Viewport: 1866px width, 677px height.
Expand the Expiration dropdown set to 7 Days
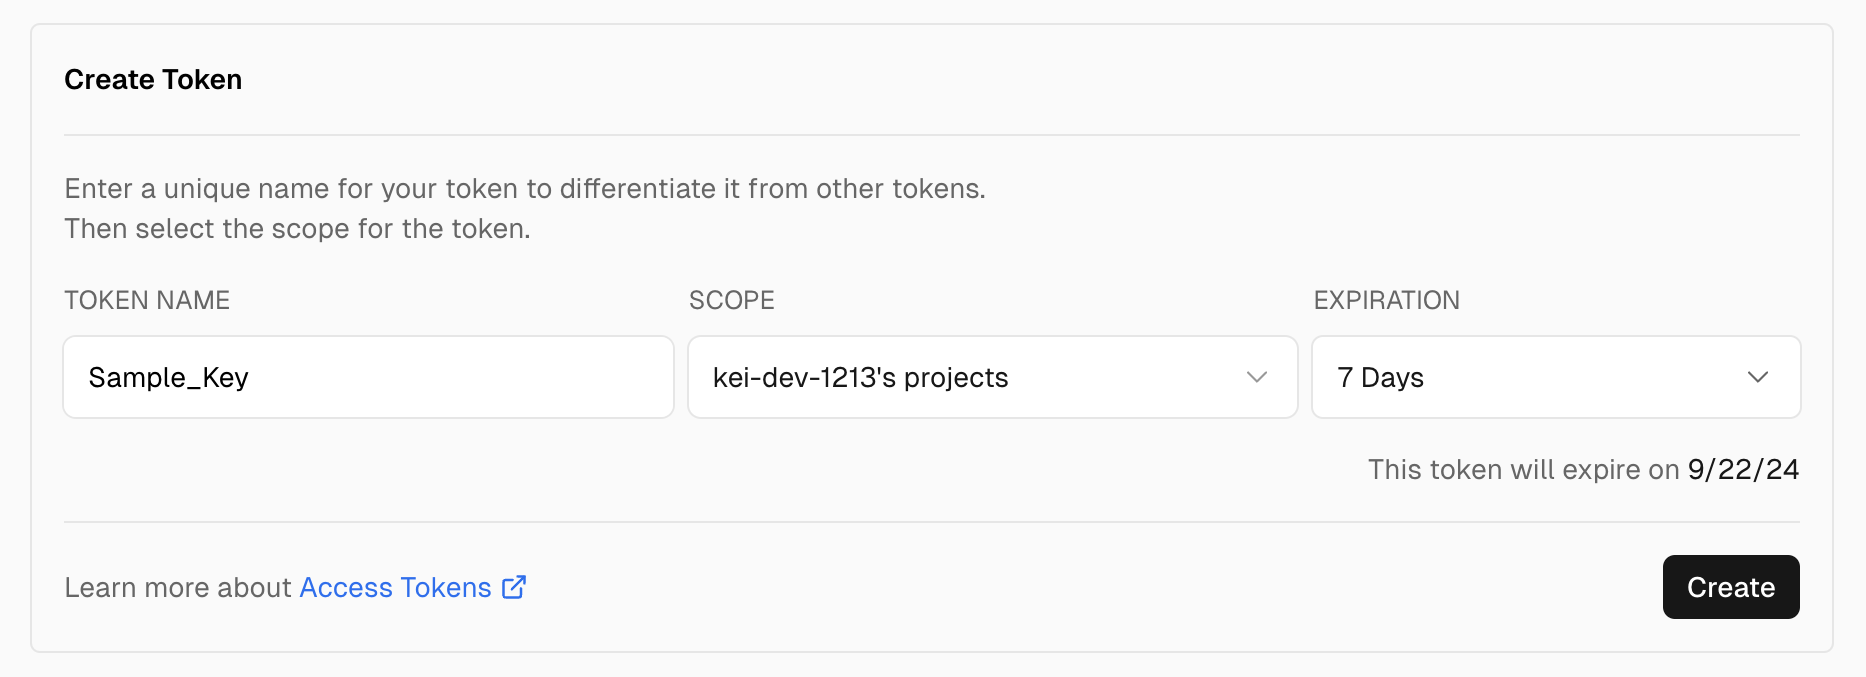click(x=1555, y=377)
